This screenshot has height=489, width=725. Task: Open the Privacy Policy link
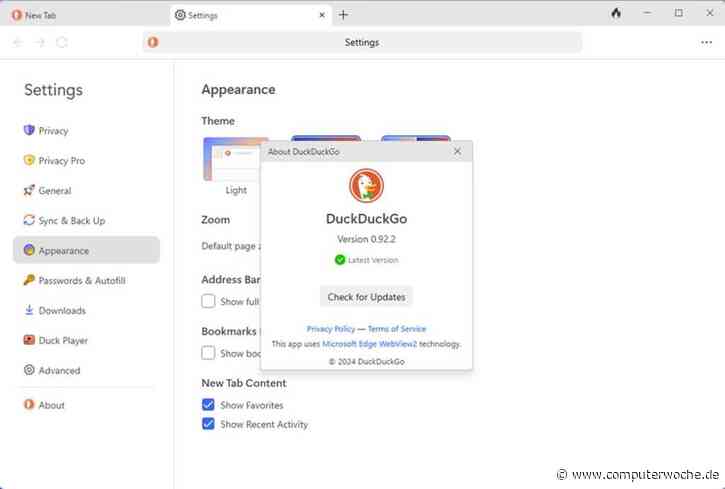tap(331, 329)
